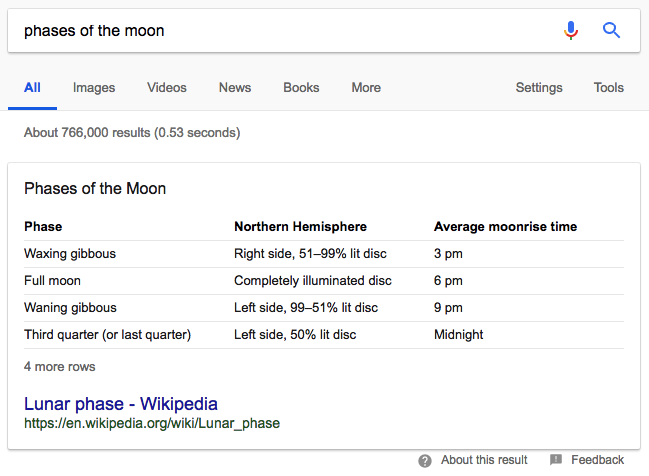Click the Average moonrise time column header
The width and height of the screenshot is (649, 476).
coord(505,227)
